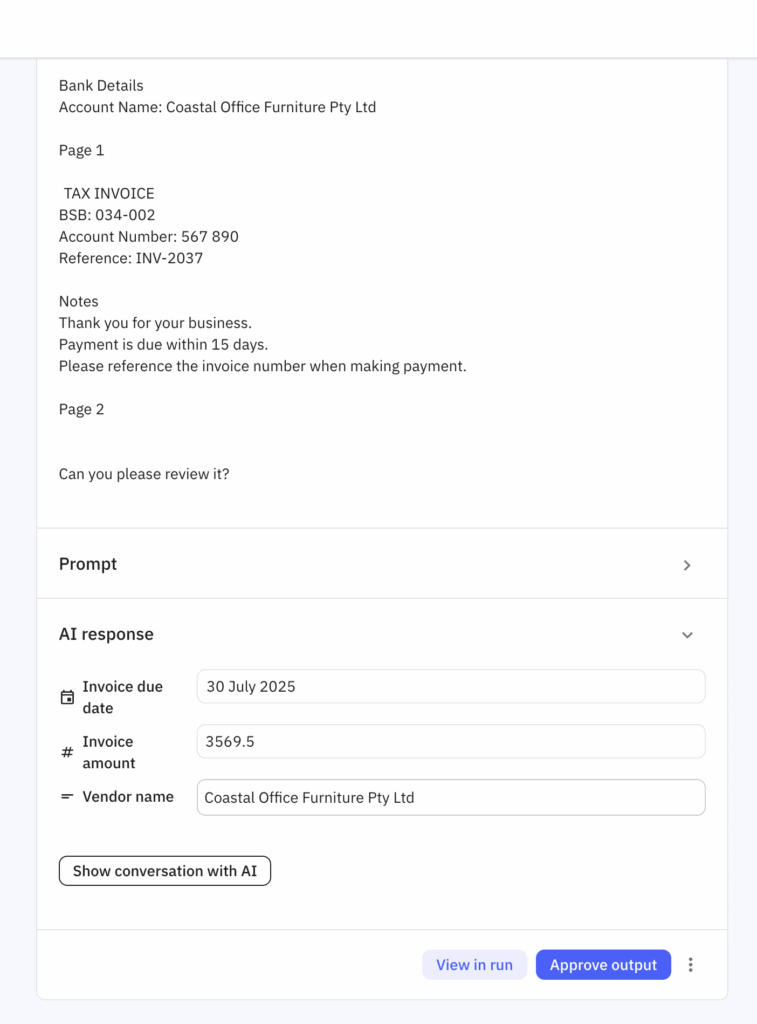Click the "Payment is due within 15 days" line
Viewport: 757px width, 1024px height.
(163, 345)
